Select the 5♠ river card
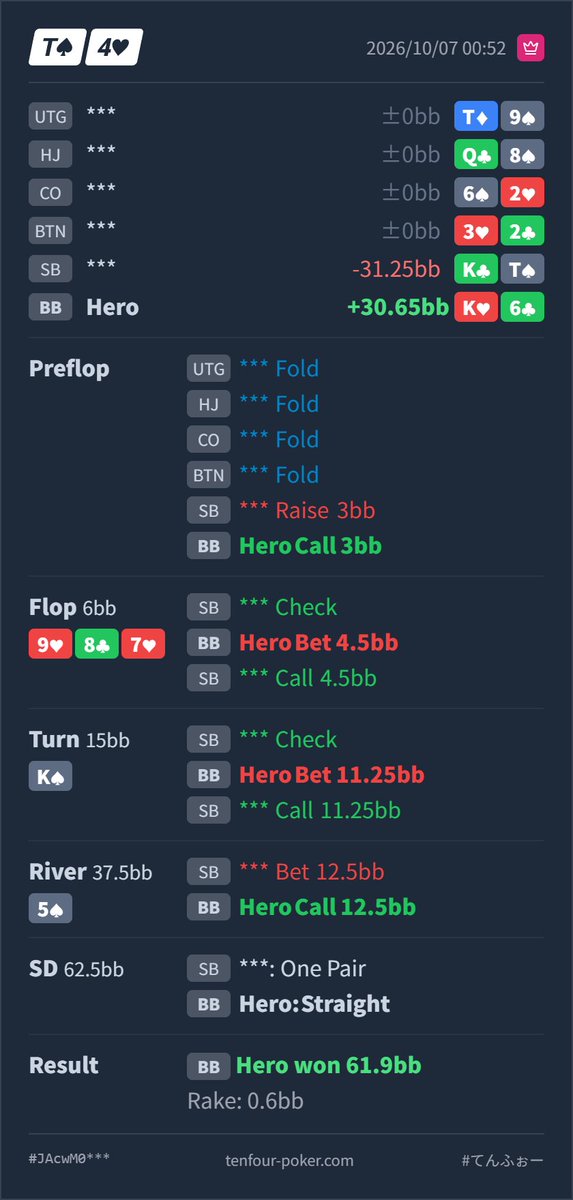This screenshot has width=573, height=1200. click(50, 908)
